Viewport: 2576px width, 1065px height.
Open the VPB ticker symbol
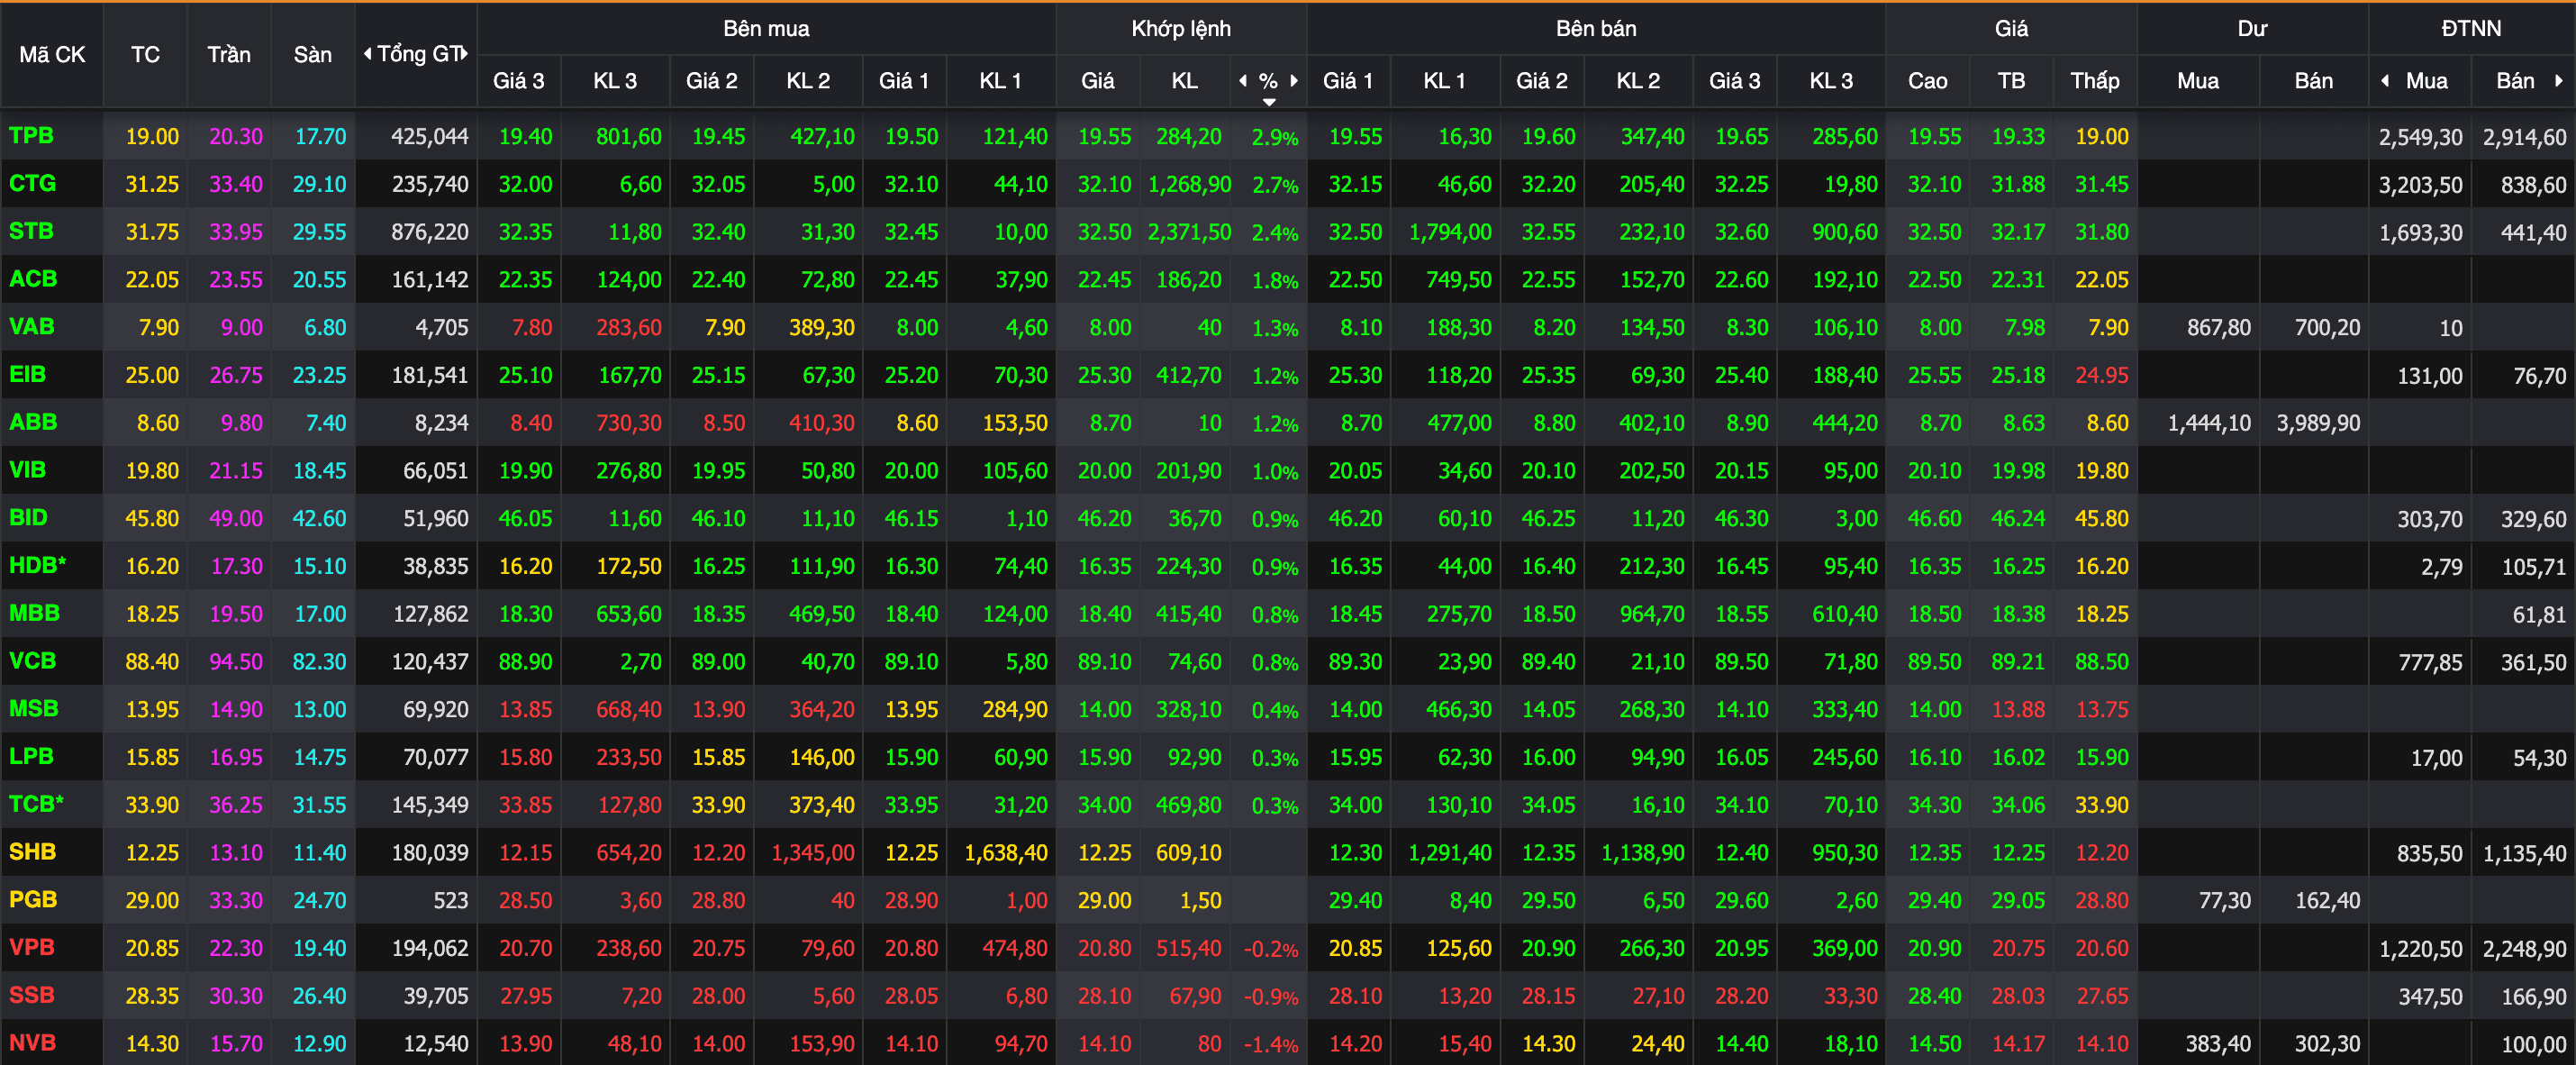pyautogui.click(x=31, y=948)
